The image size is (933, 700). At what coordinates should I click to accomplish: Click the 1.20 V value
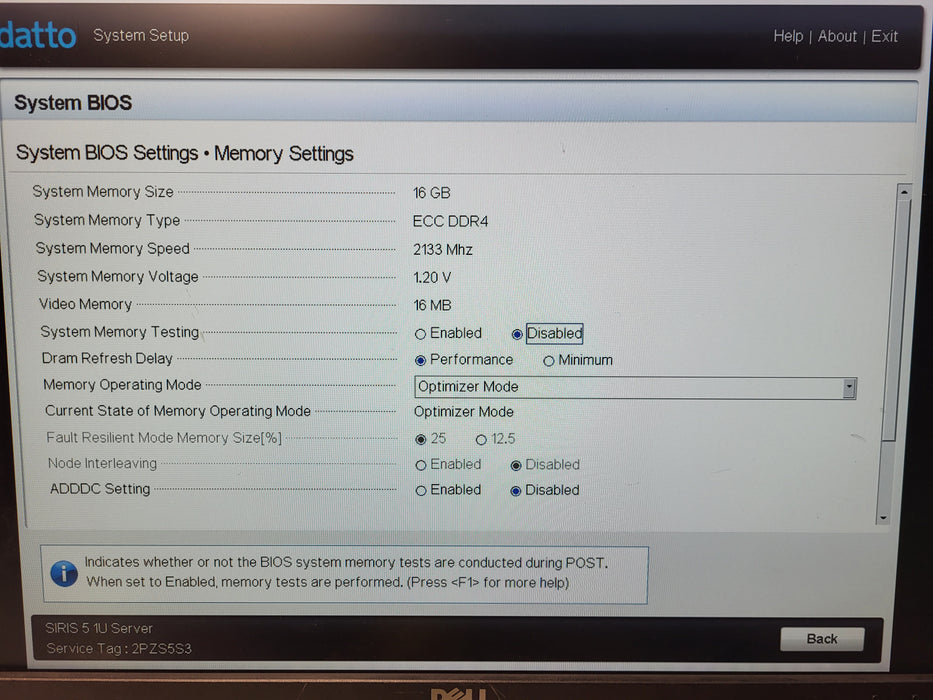(432, 277)
